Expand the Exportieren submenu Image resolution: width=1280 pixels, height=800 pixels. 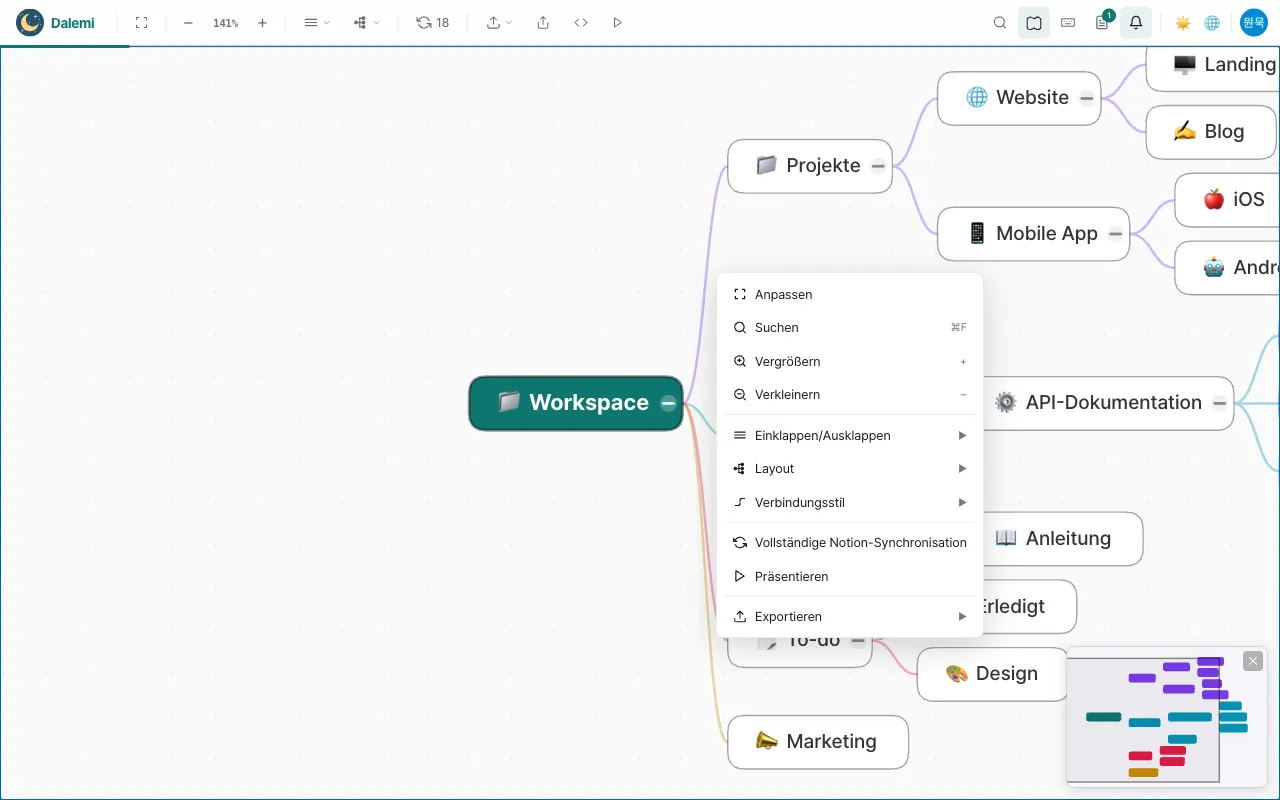click(850, 616)
